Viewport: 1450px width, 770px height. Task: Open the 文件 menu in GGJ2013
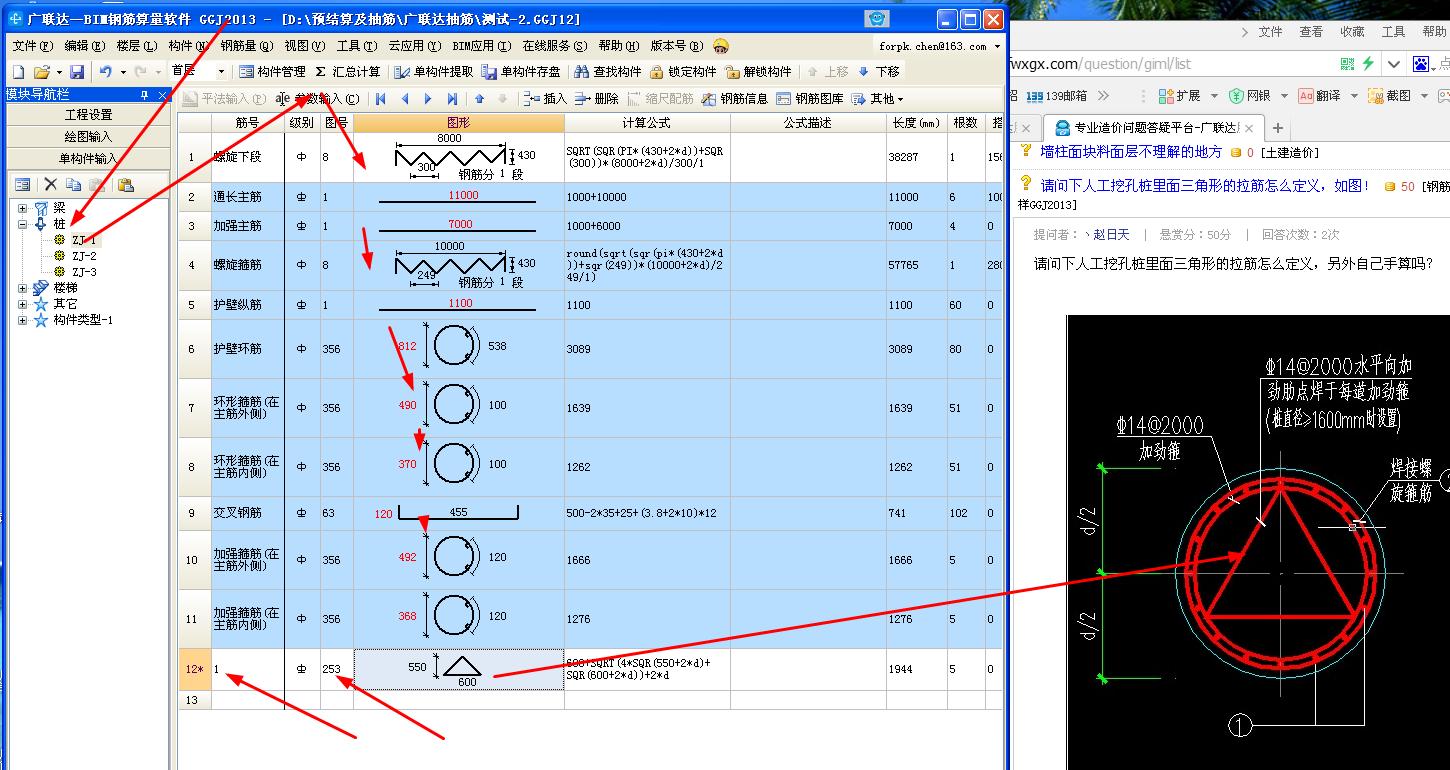[31, 46]
